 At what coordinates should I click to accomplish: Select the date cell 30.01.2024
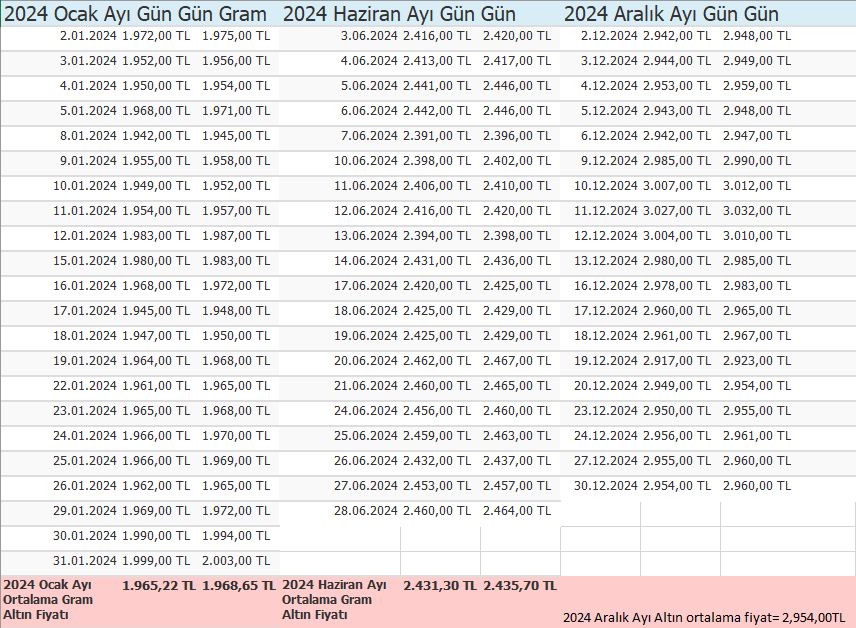[85, 536]
